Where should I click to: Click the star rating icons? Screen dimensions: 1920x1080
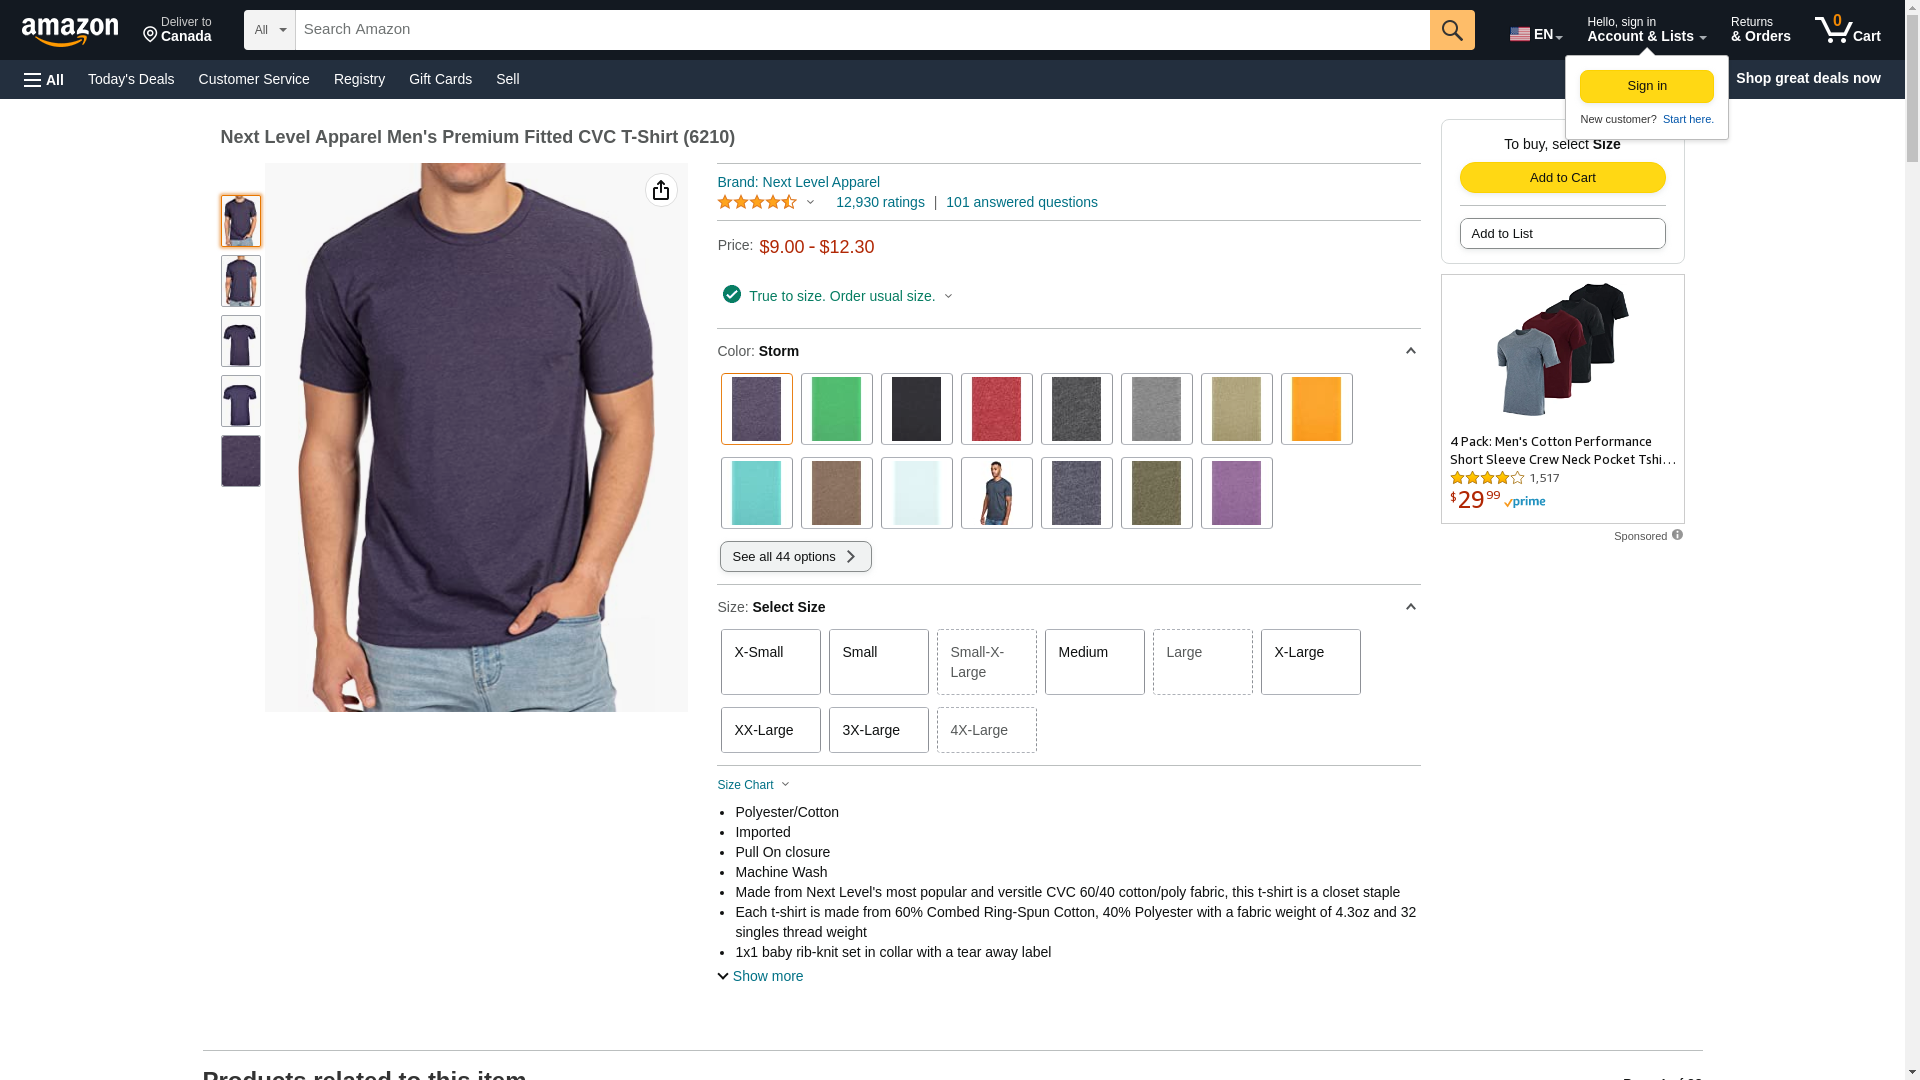click(x=757, y=203)
